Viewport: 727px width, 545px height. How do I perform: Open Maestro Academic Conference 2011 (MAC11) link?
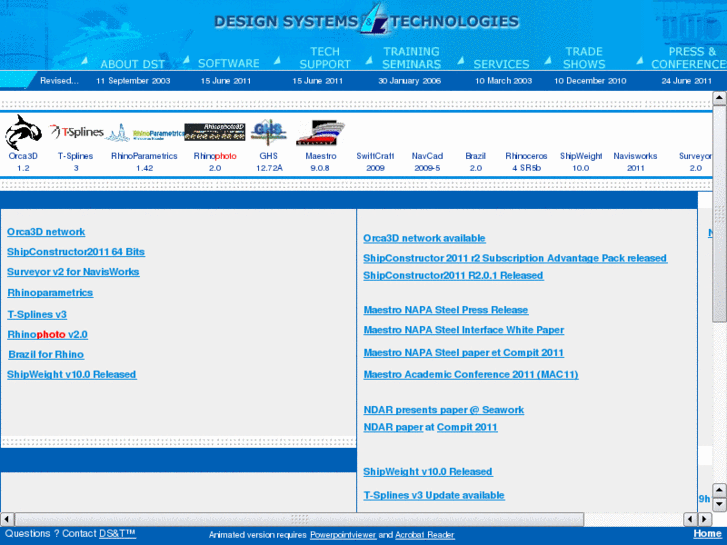pyautogui.click(x=471, y=375)
